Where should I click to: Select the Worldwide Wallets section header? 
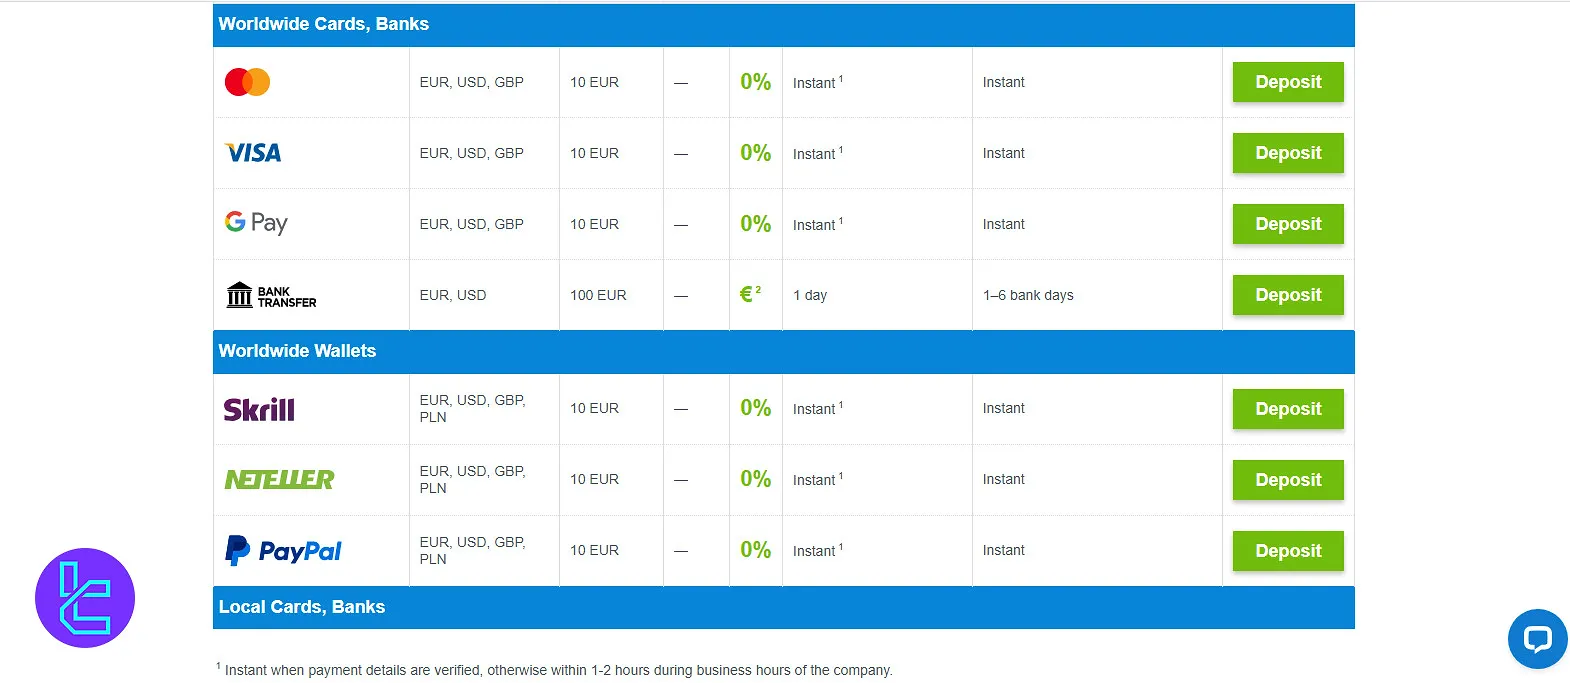pyautogui.click(x=297, y=351)
